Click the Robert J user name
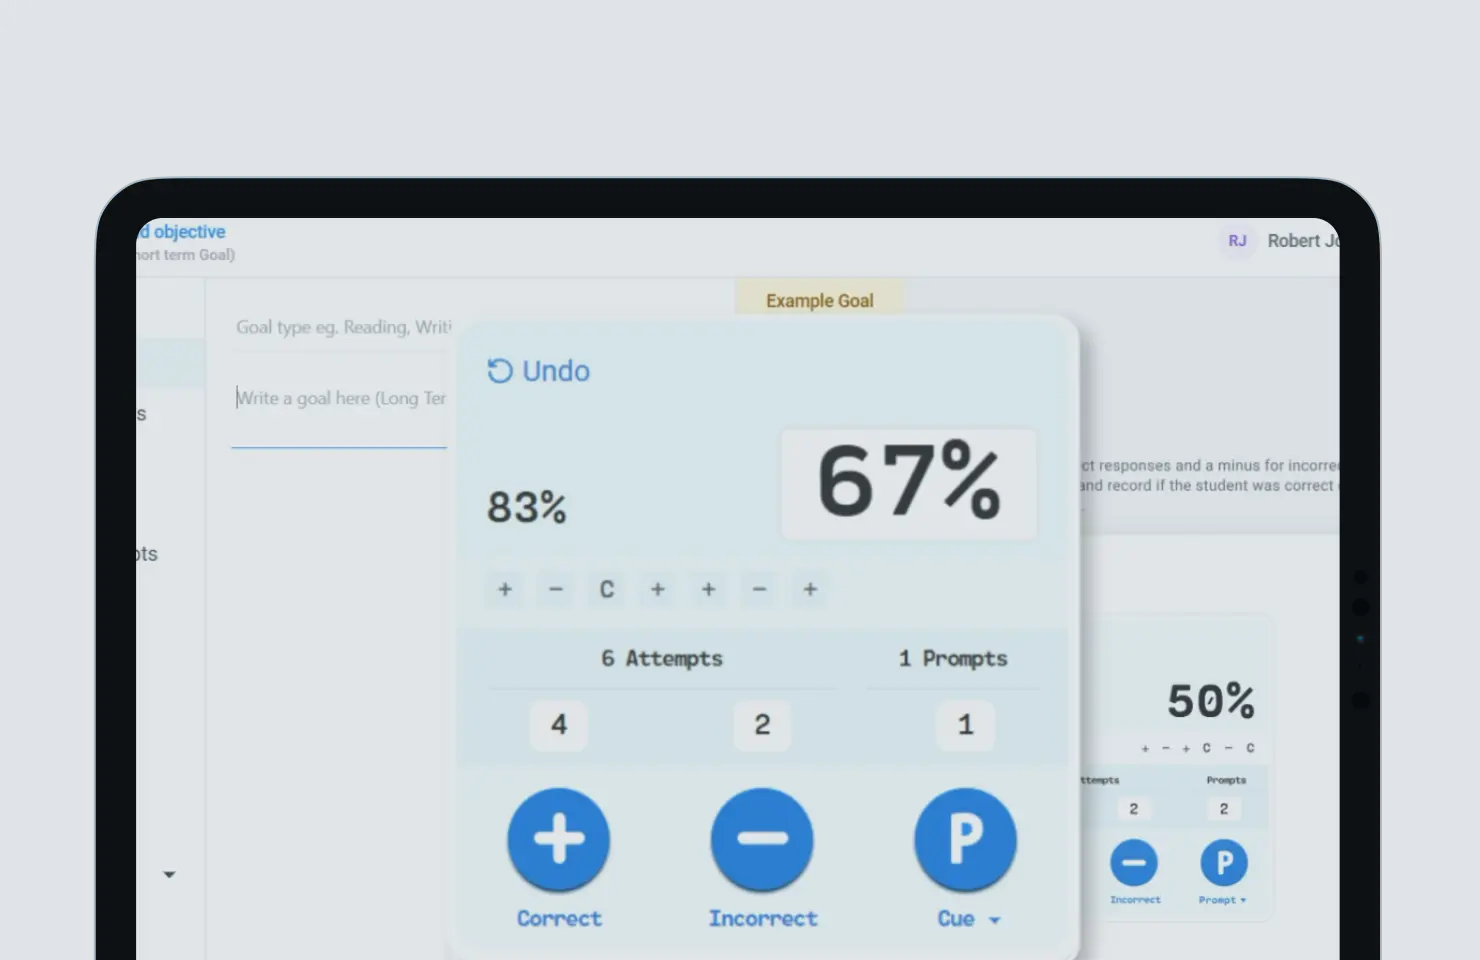 1302,241
